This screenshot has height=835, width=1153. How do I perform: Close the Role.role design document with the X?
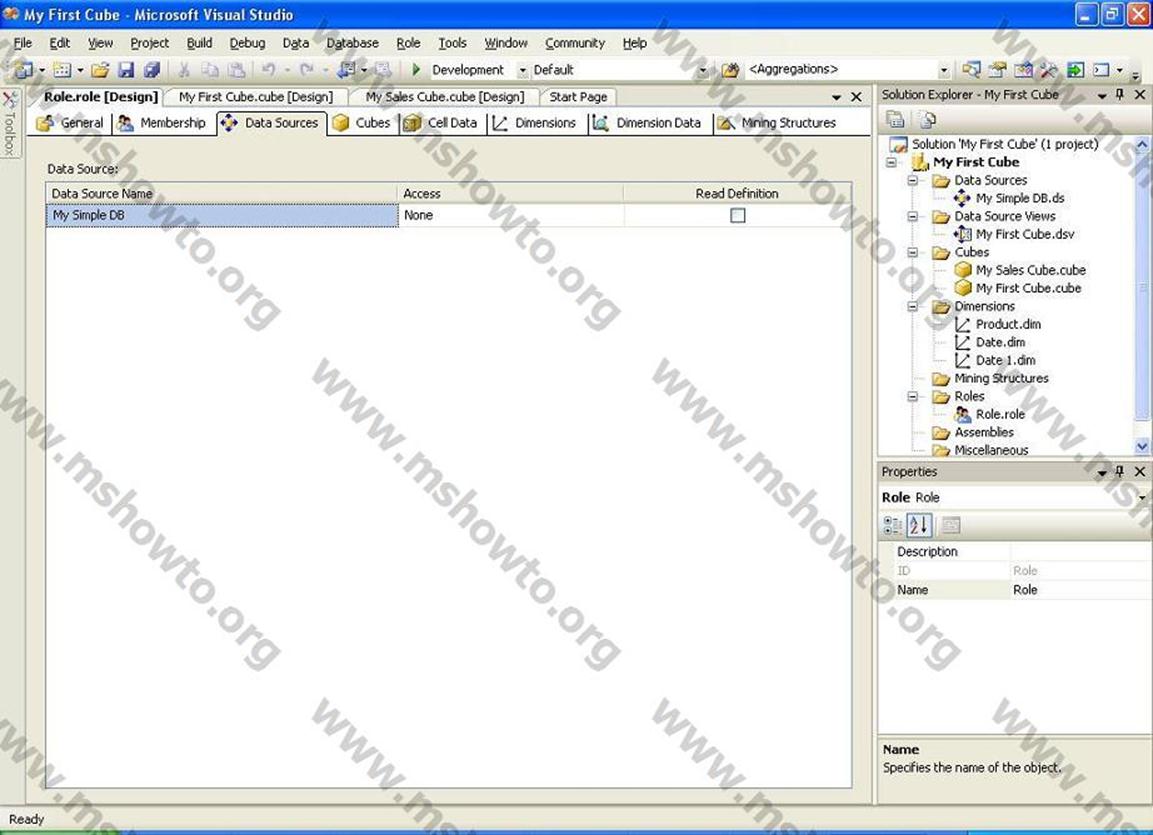pyautogui.click(x=856, y=97)
